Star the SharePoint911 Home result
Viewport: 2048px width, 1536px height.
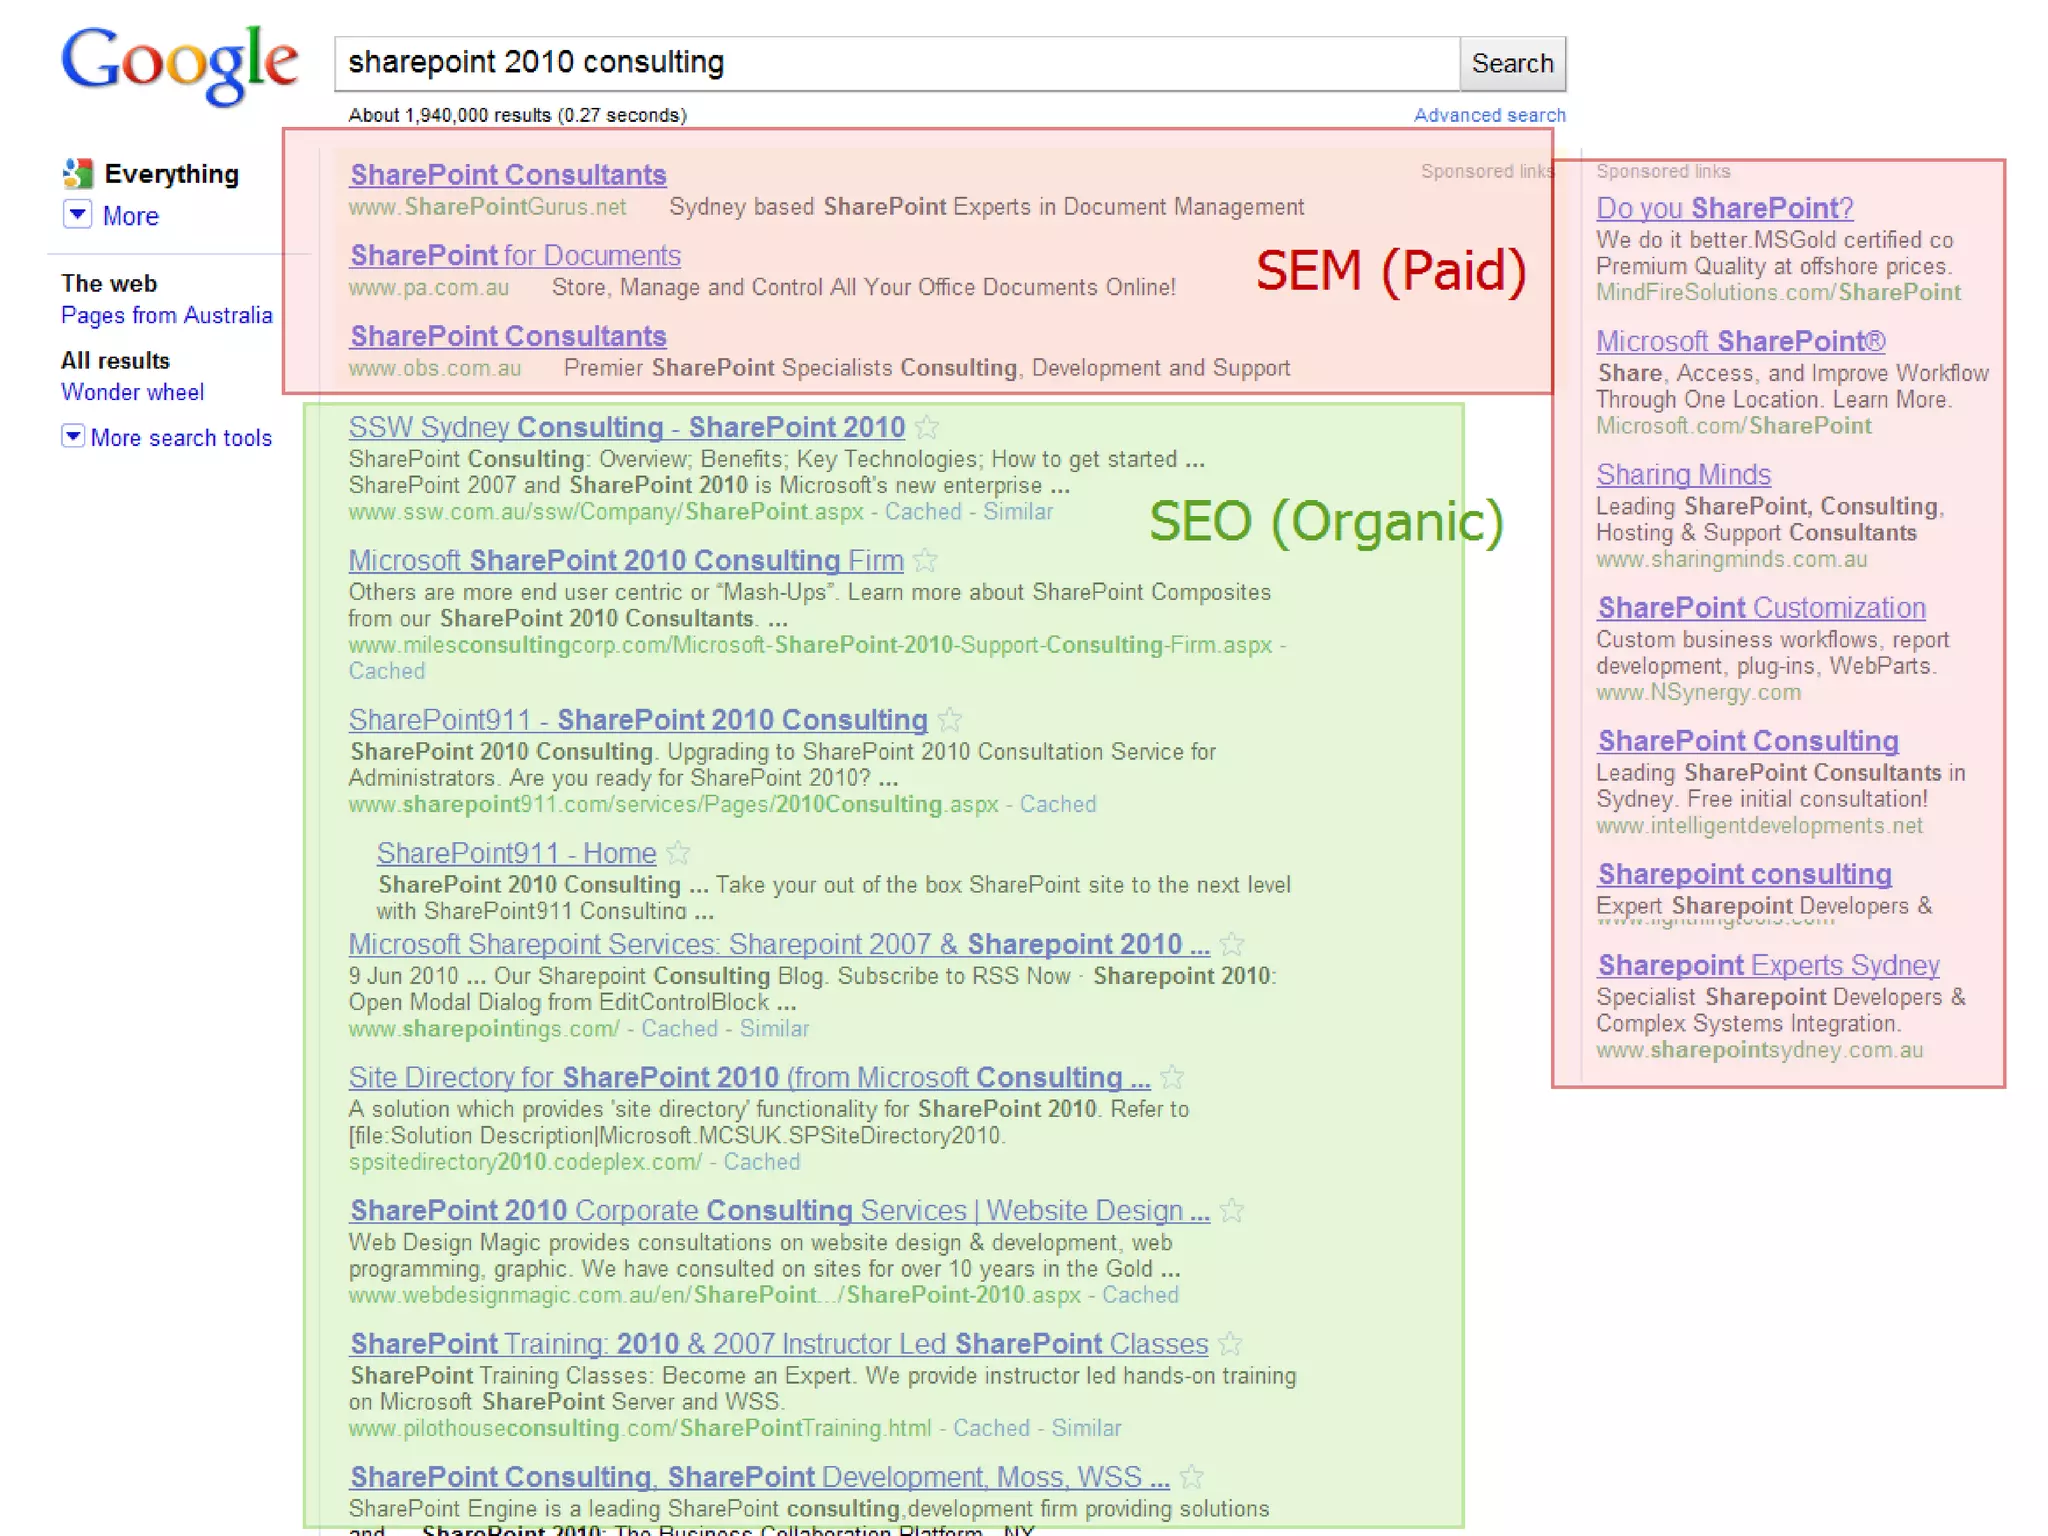coord(678,853)
